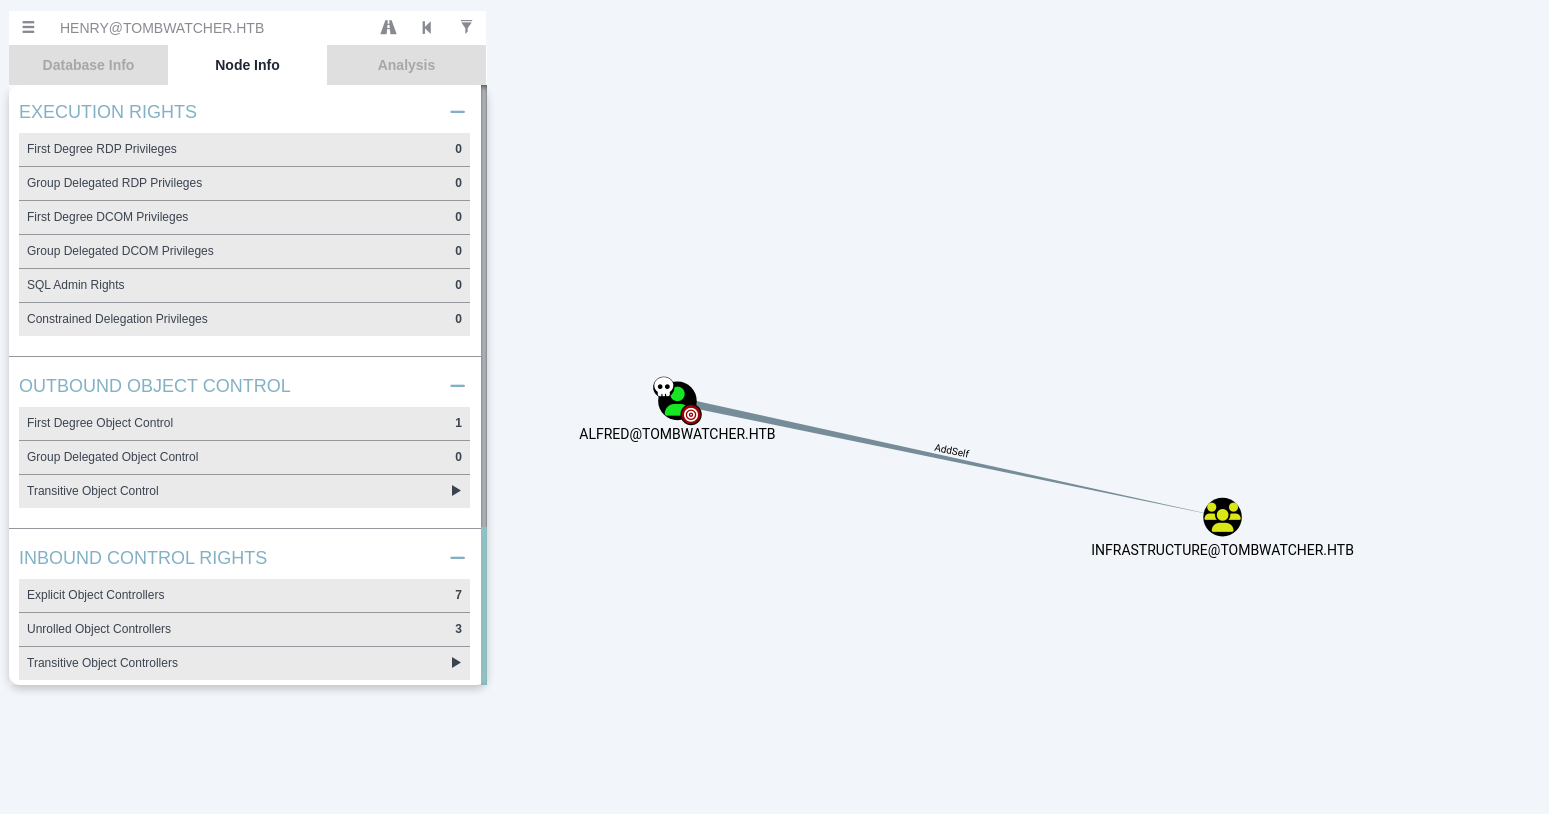Collapse the Outbound Object Control section
The height and width of the screenshot is (814, 1549).
pyautogui.click(x=457, y=386)
